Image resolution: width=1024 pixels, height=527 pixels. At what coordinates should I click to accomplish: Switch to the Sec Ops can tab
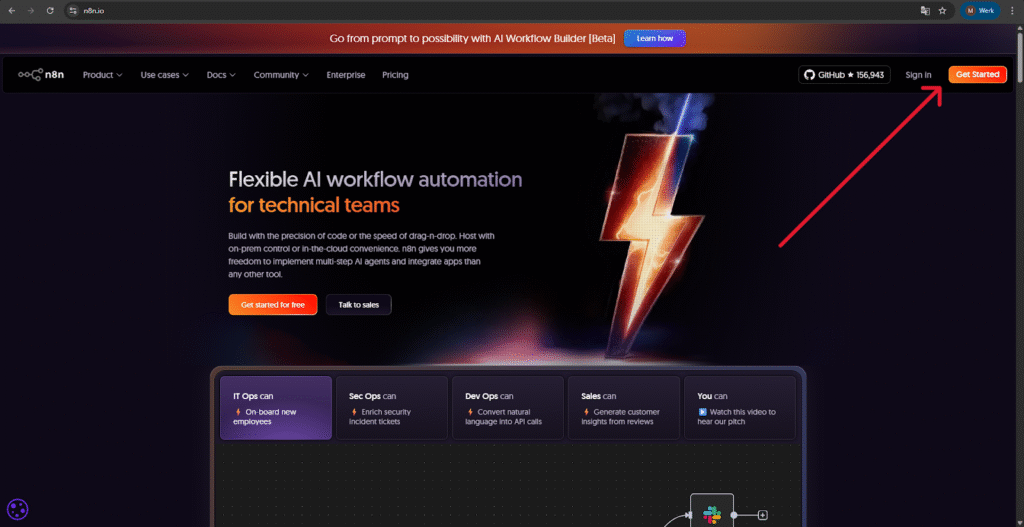pos(391,408)
